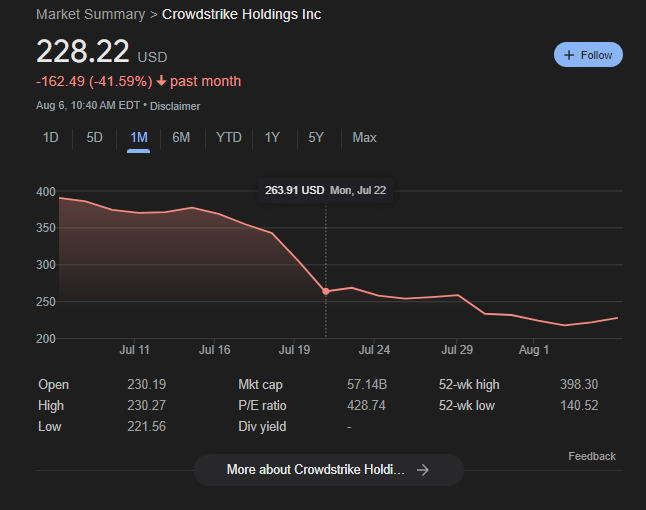Show the 6M chart range
The width and height of the screenshot is (646, 510).
pyautogui.click(x=181, y=137)
